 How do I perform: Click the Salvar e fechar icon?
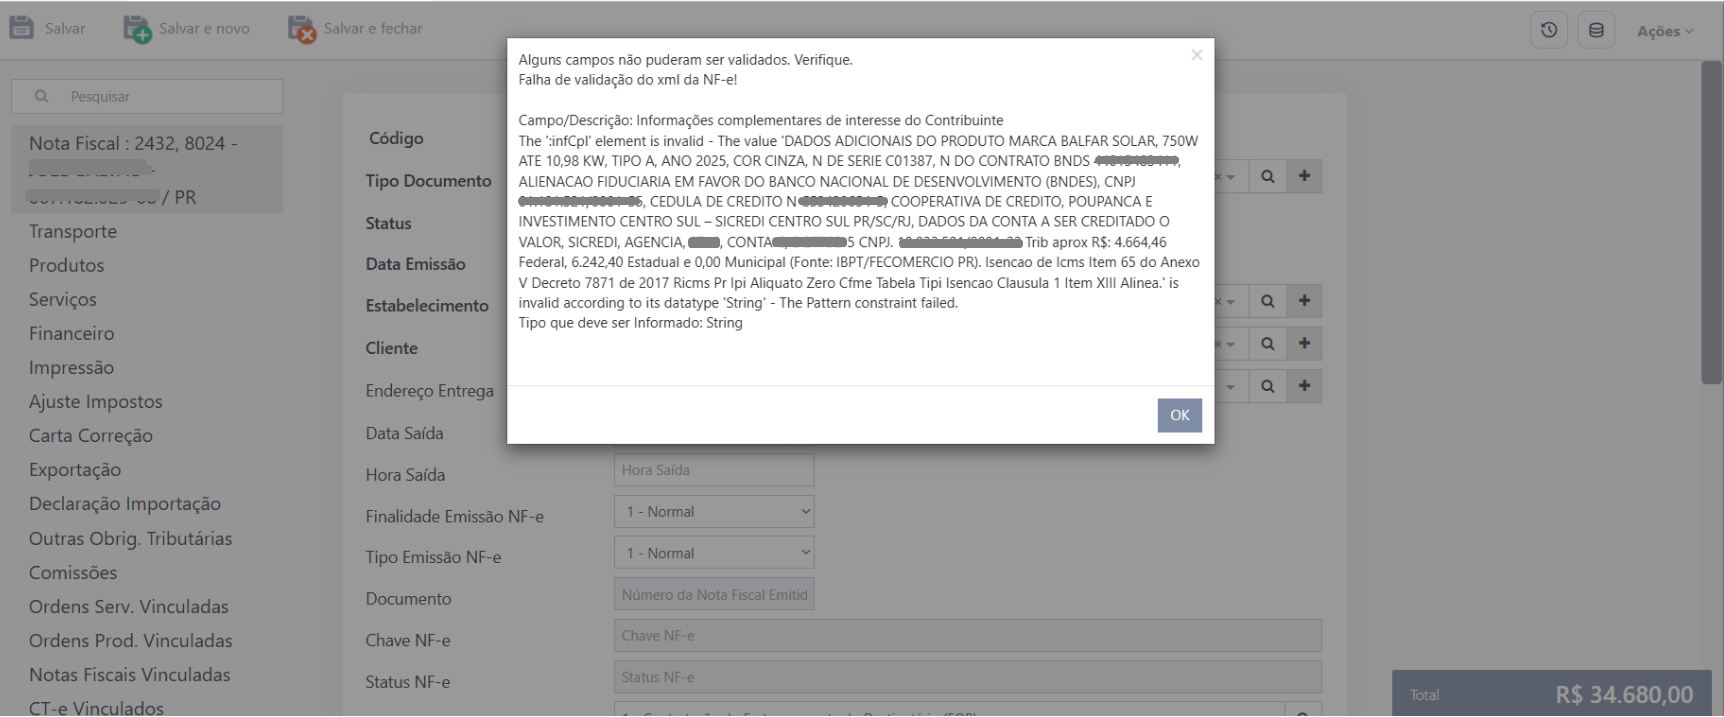(301, 29)
